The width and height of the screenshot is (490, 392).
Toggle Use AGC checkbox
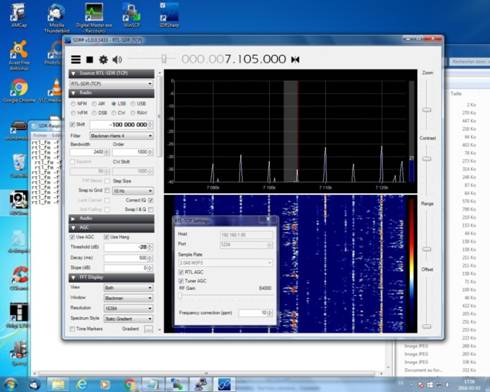(72, 237)
